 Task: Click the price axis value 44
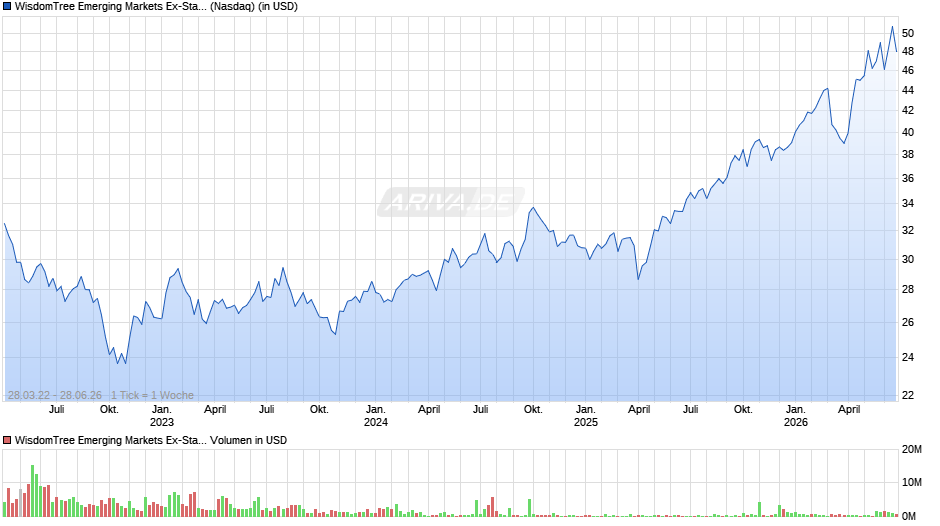[x=908, y=91]
